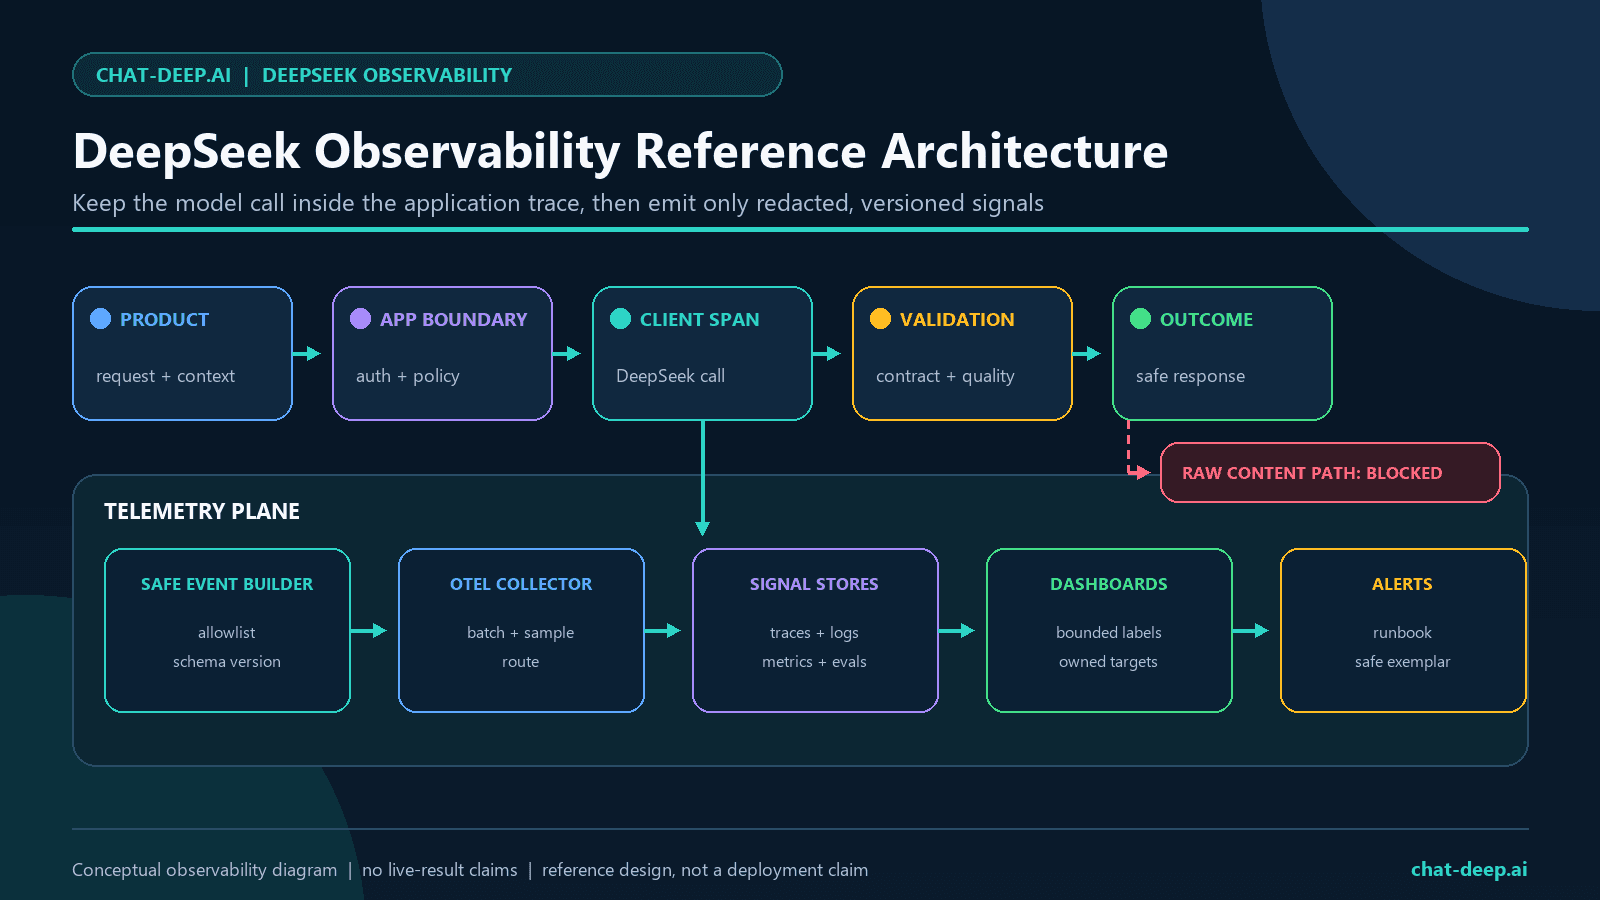Click the main title DeepSeek Observability Reference Architecture
The height and width of the screenshot is (900, 1600).
(x=620, y=152)
